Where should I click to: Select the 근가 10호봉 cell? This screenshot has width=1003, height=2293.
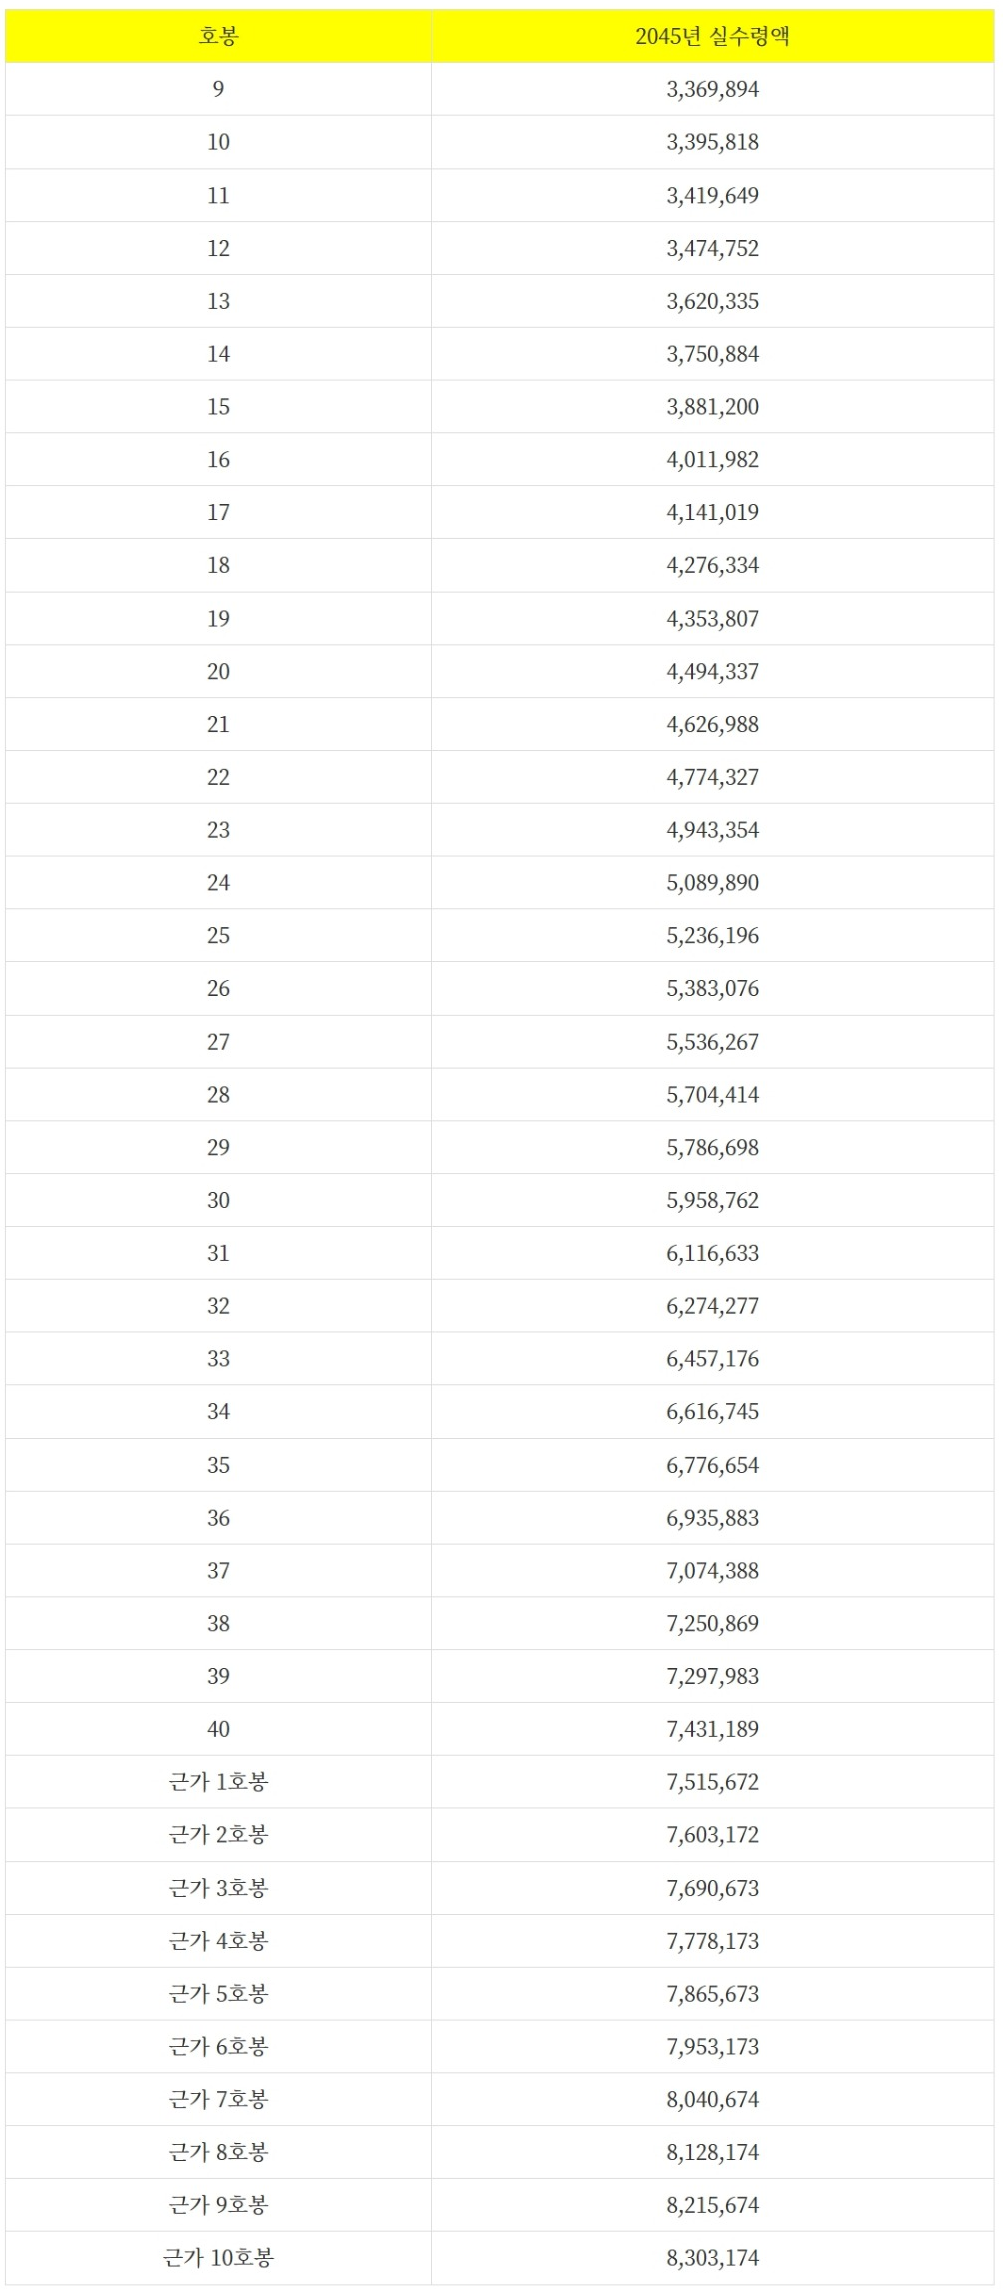pos(218,2258)
